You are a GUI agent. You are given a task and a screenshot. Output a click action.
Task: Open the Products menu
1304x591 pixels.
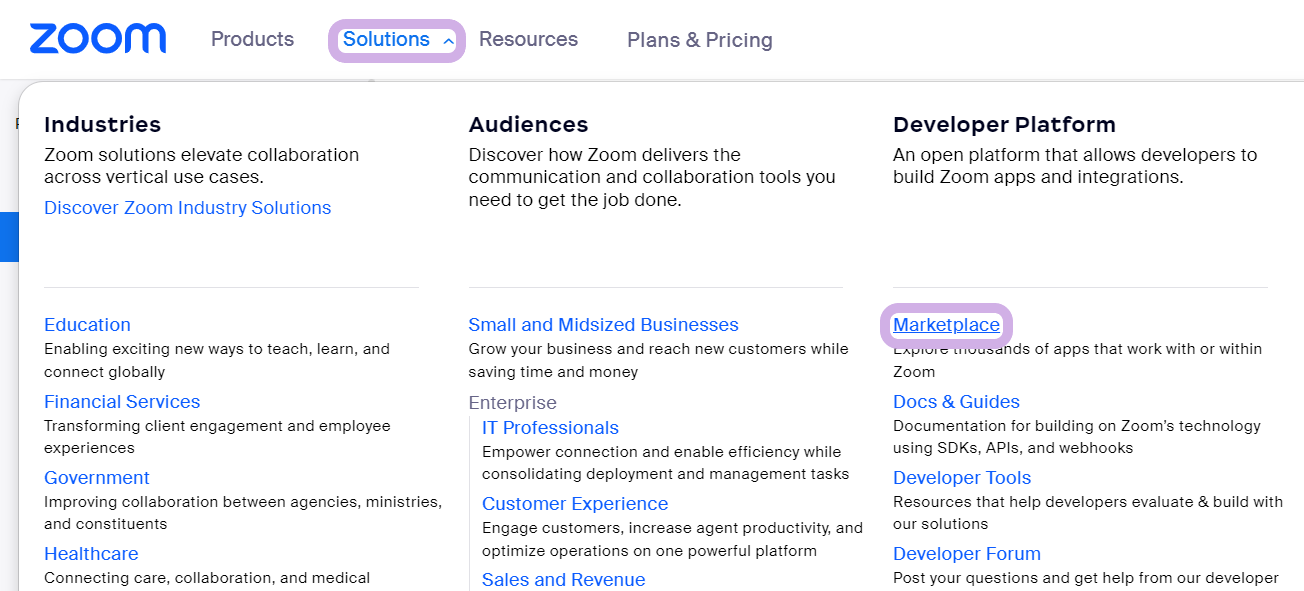[252, 39]
